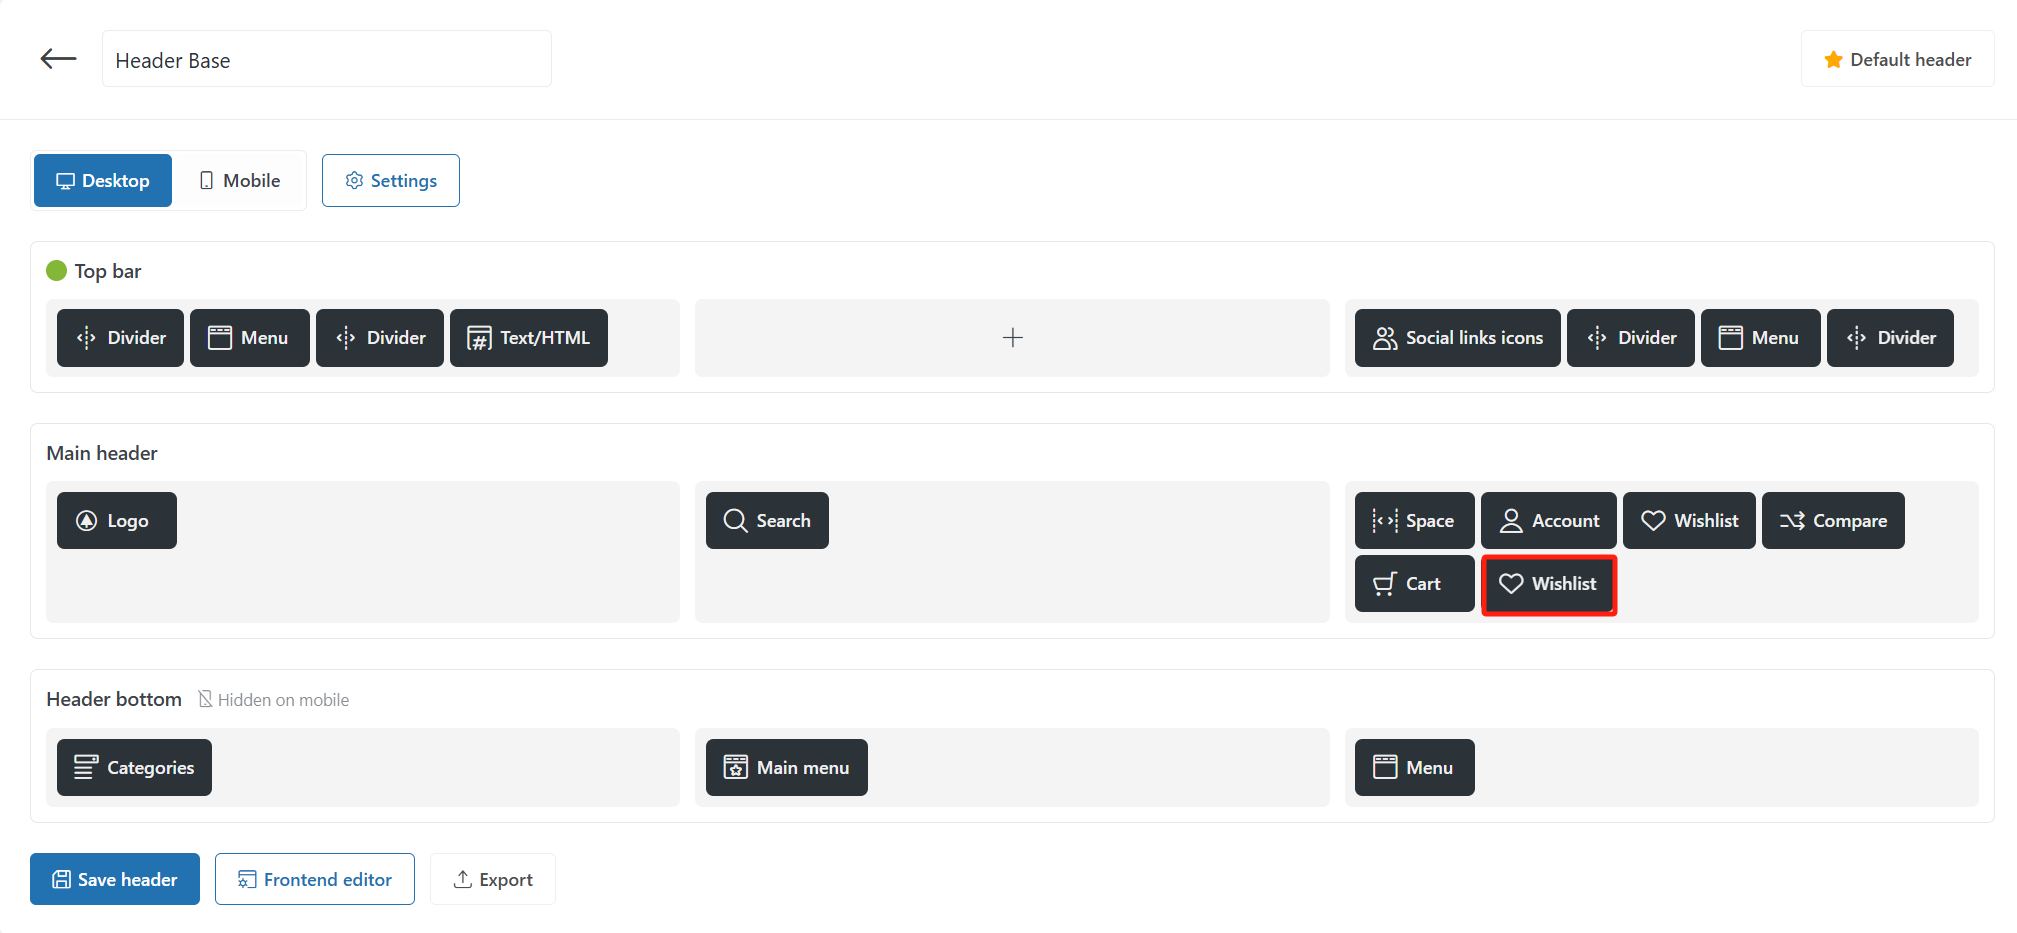Toggle Default header star button

[1897, 60]
